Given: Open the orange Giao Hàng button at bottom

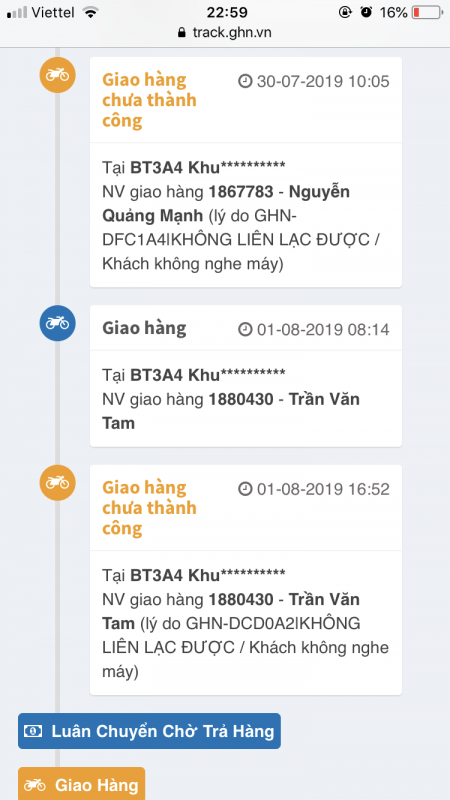Looking at the screenshot, I should [82, 784].
